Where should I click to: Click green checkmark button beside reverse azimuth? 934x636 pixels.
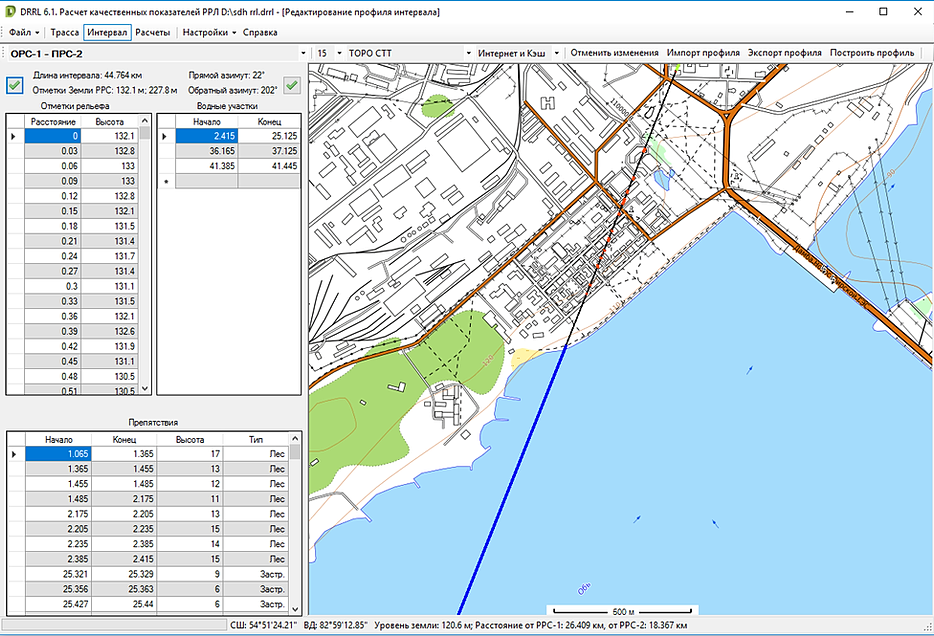[x=292, y=85]
